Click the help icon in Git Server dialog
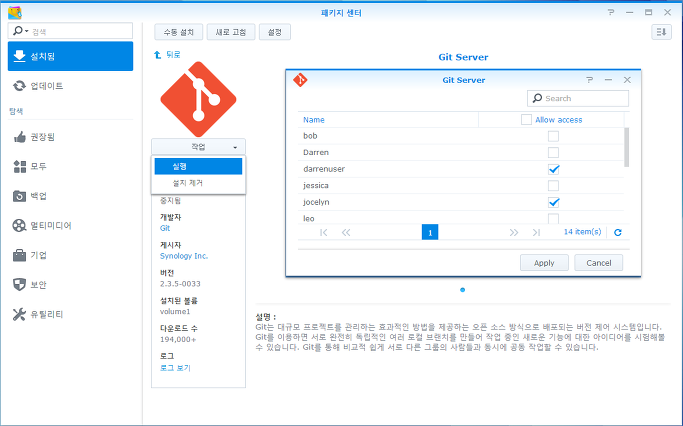Image resolution: width=683 pixels, height=426 pixels. click(589, 80)
